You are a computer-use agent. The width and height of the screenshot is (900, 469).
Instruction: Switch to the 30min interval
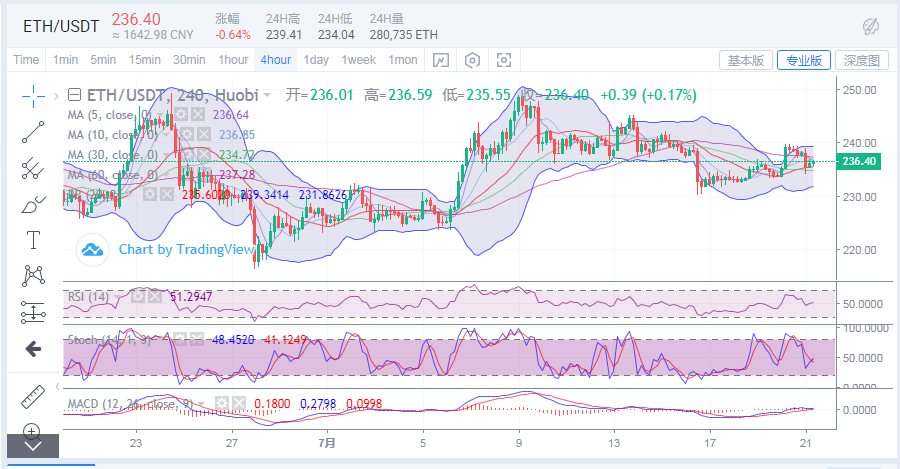[x=189, y=60]
